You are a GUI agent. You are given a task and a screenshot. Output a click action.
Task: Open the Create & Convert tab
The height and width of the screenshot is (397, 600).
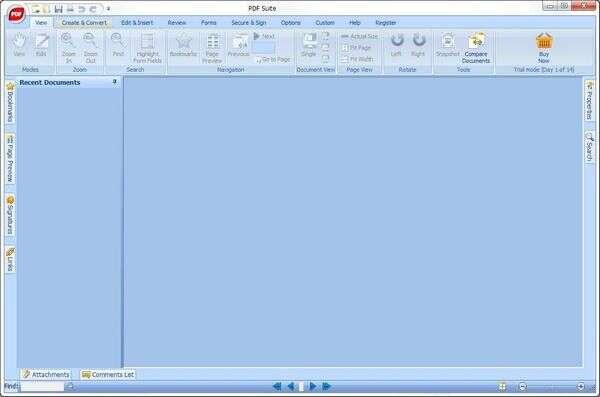pyautogui.click(x=84, y=23)
